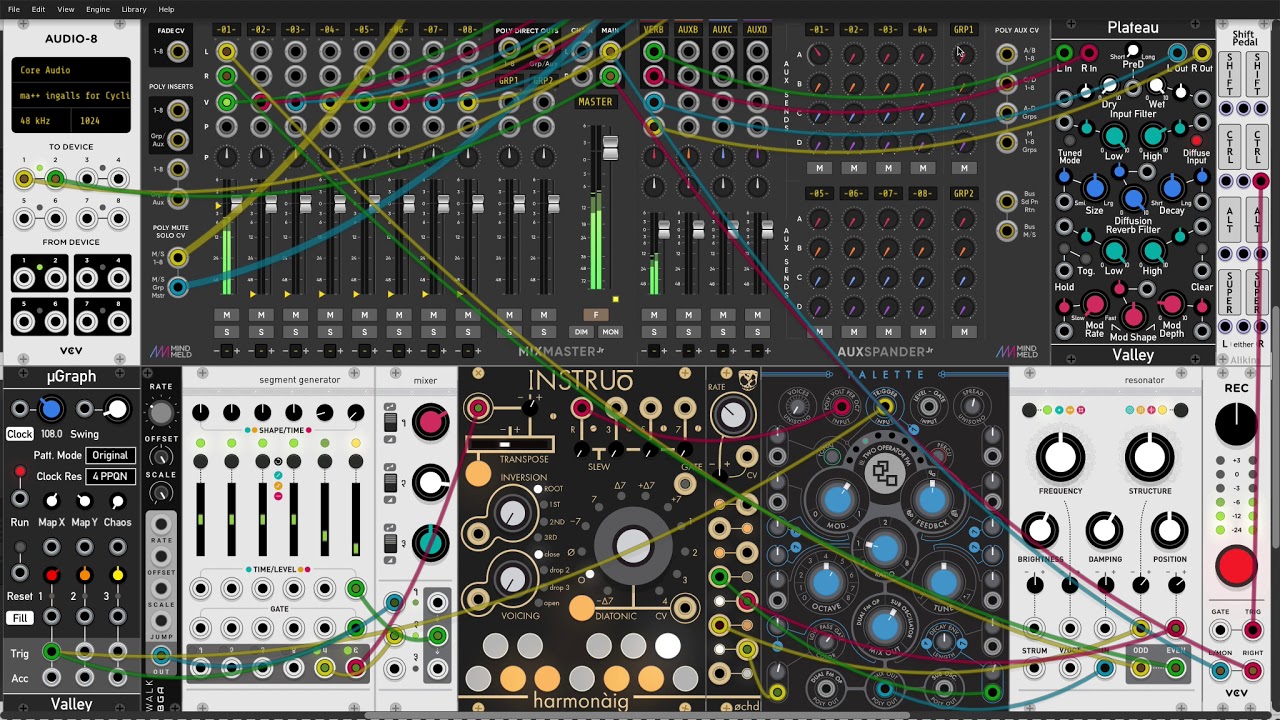
Task: Click µGraph Fill button
Action: [20, 618]
